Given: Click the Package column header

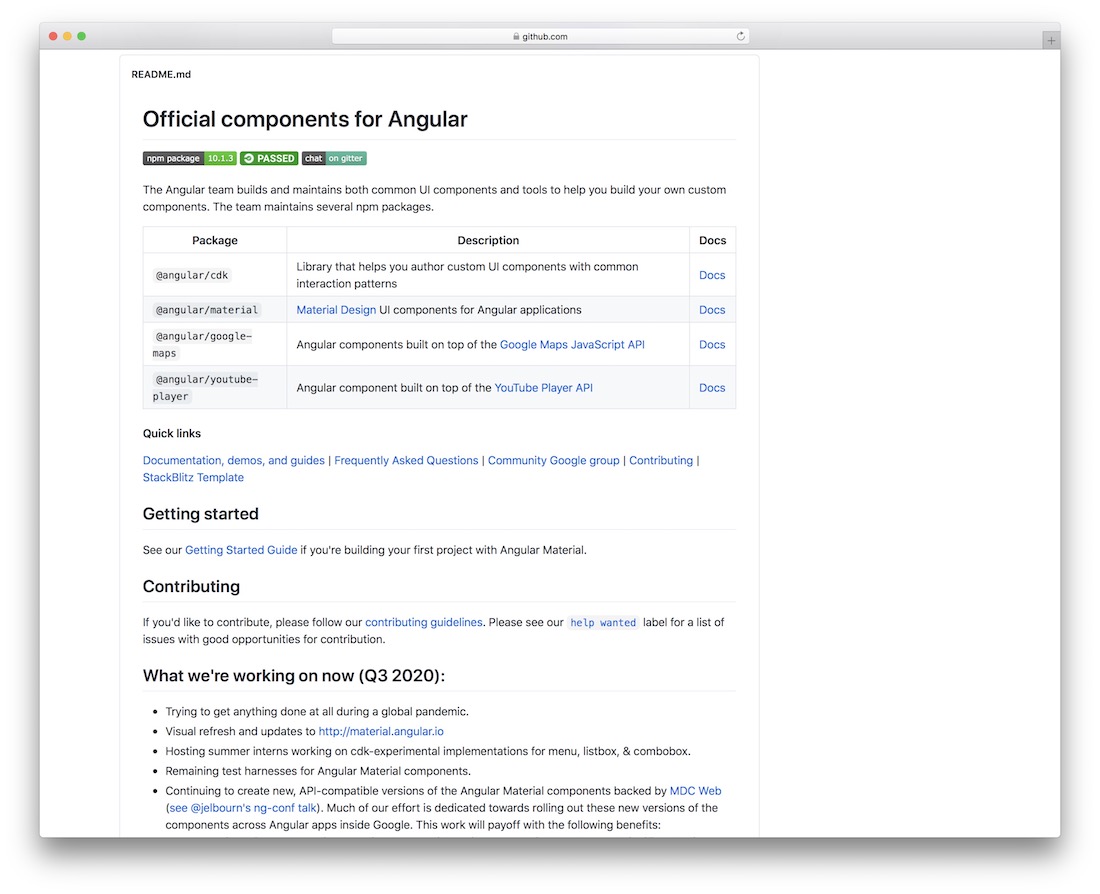Looking at the screenshot, I should [x=215, y=240].
